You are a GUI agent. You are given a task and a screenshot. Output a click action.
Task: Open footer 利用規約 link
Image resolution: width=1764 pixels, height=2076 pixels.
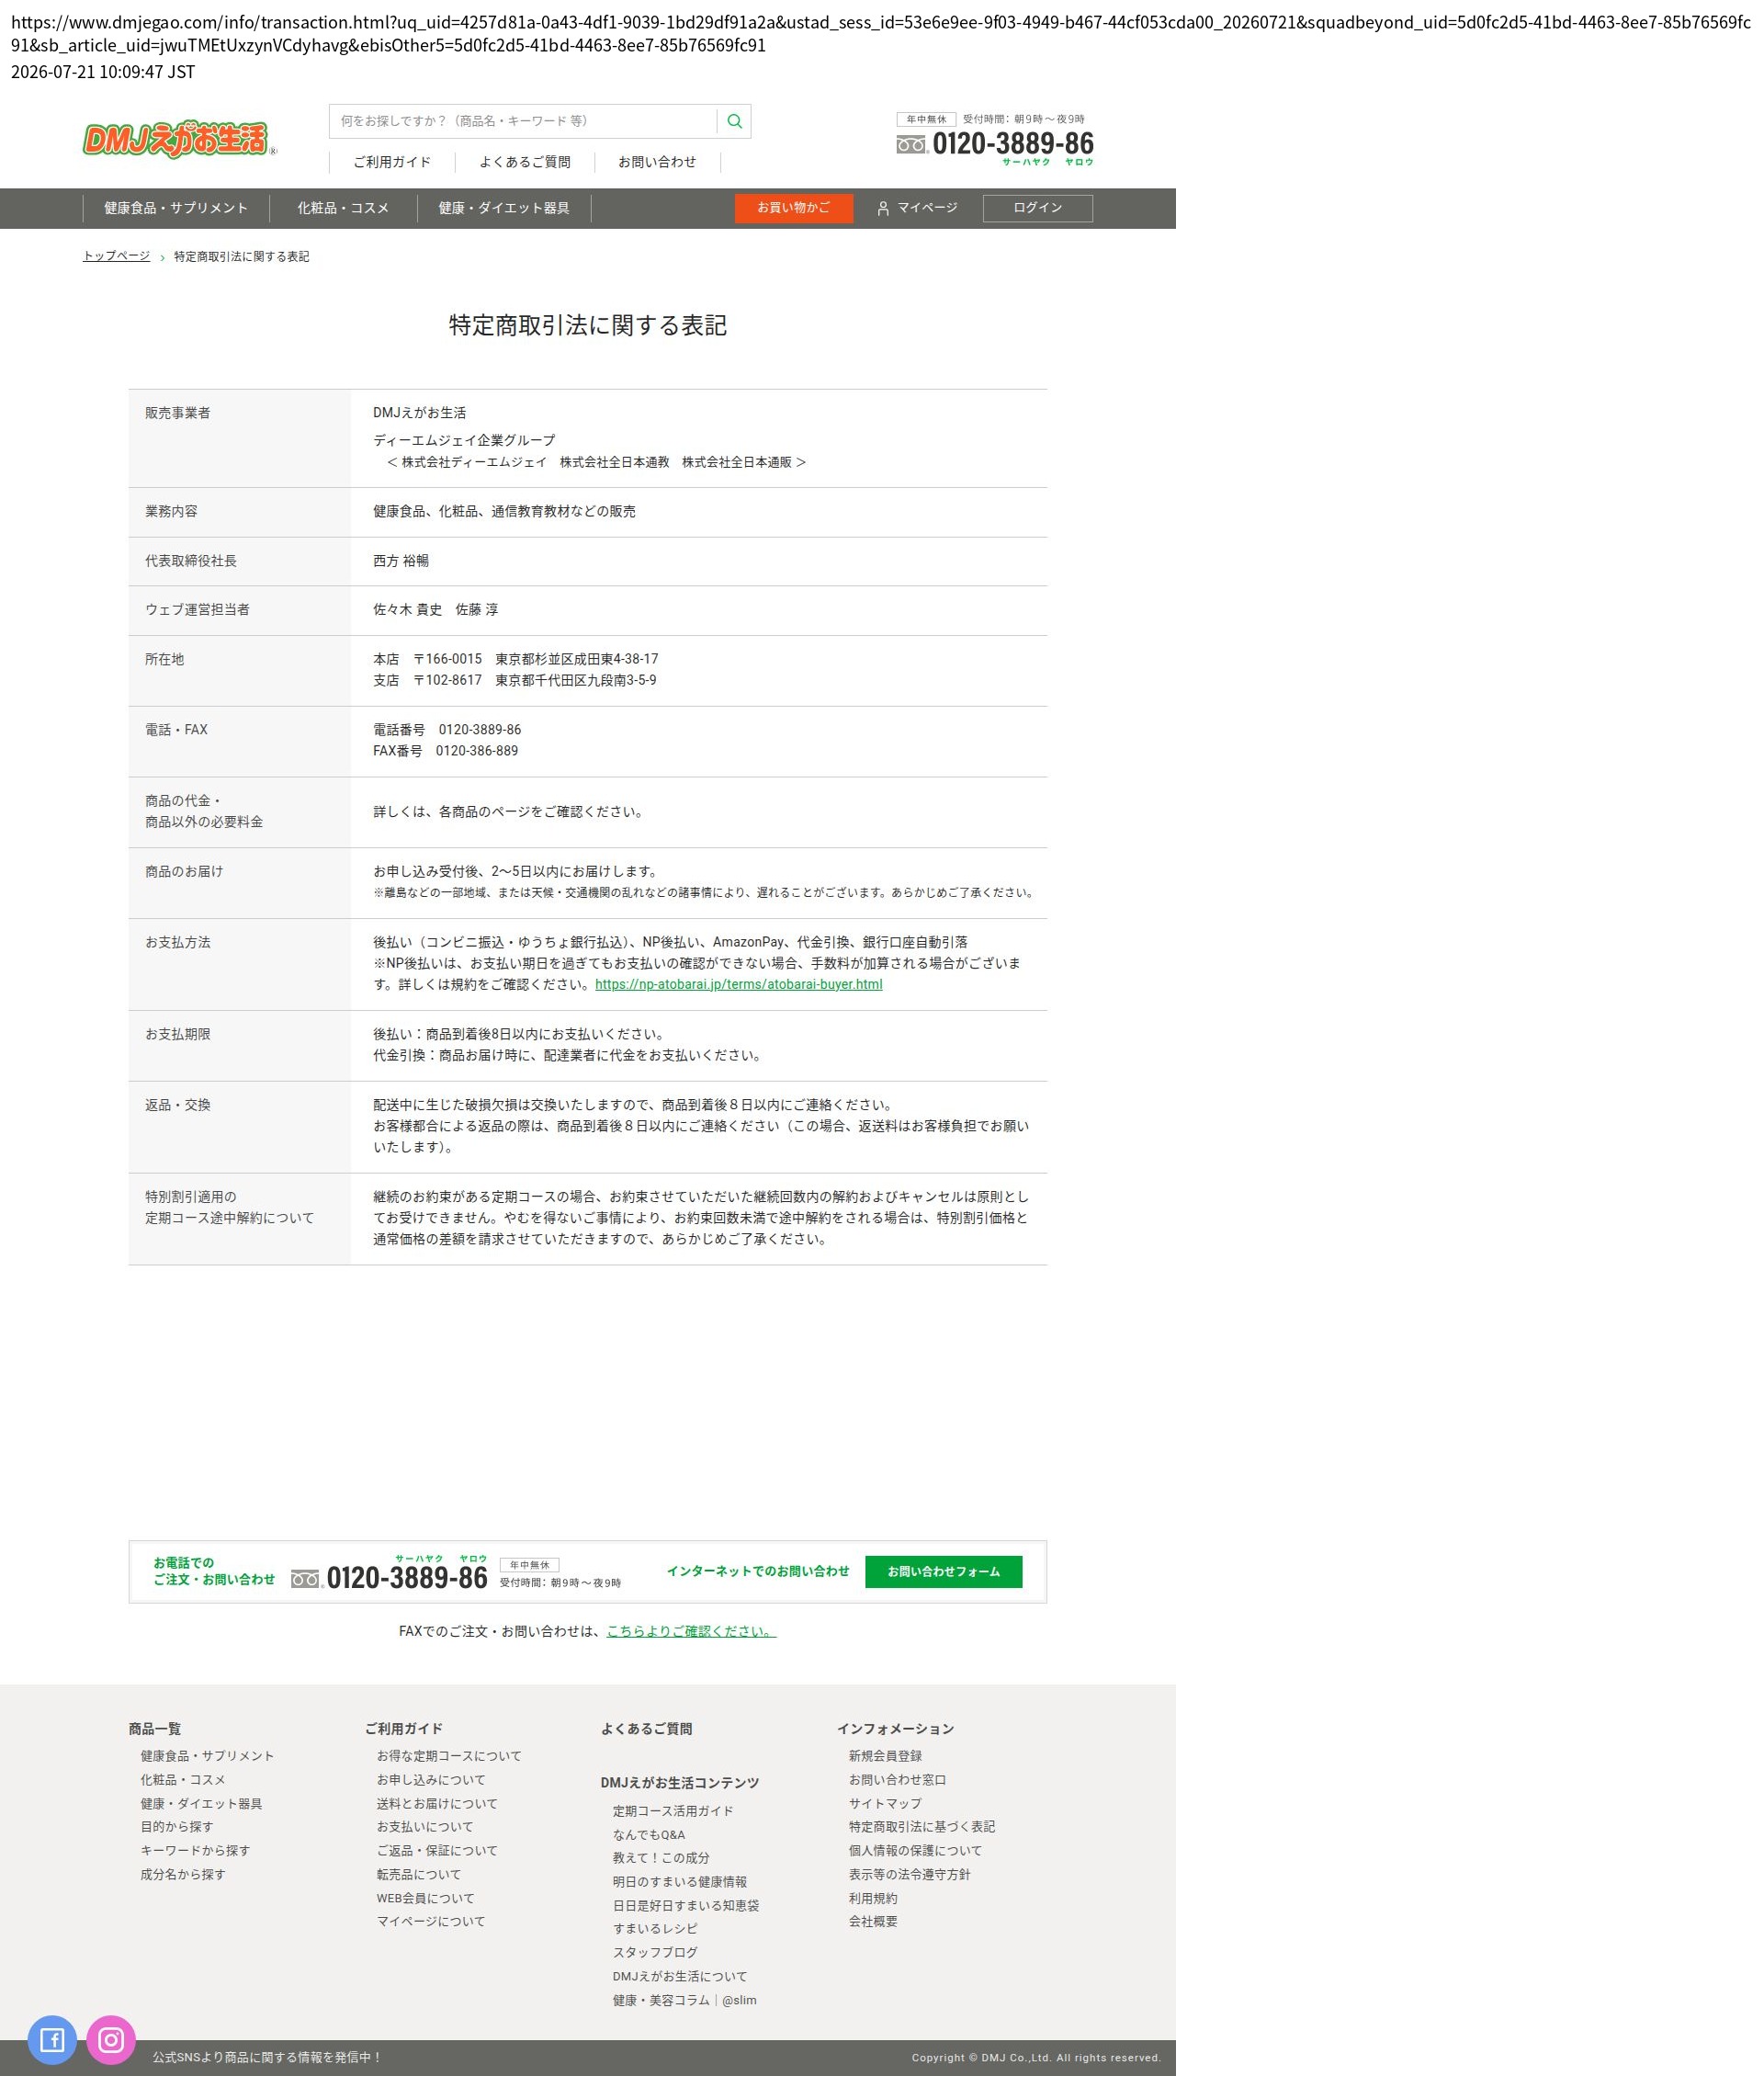click(873, 1899)
